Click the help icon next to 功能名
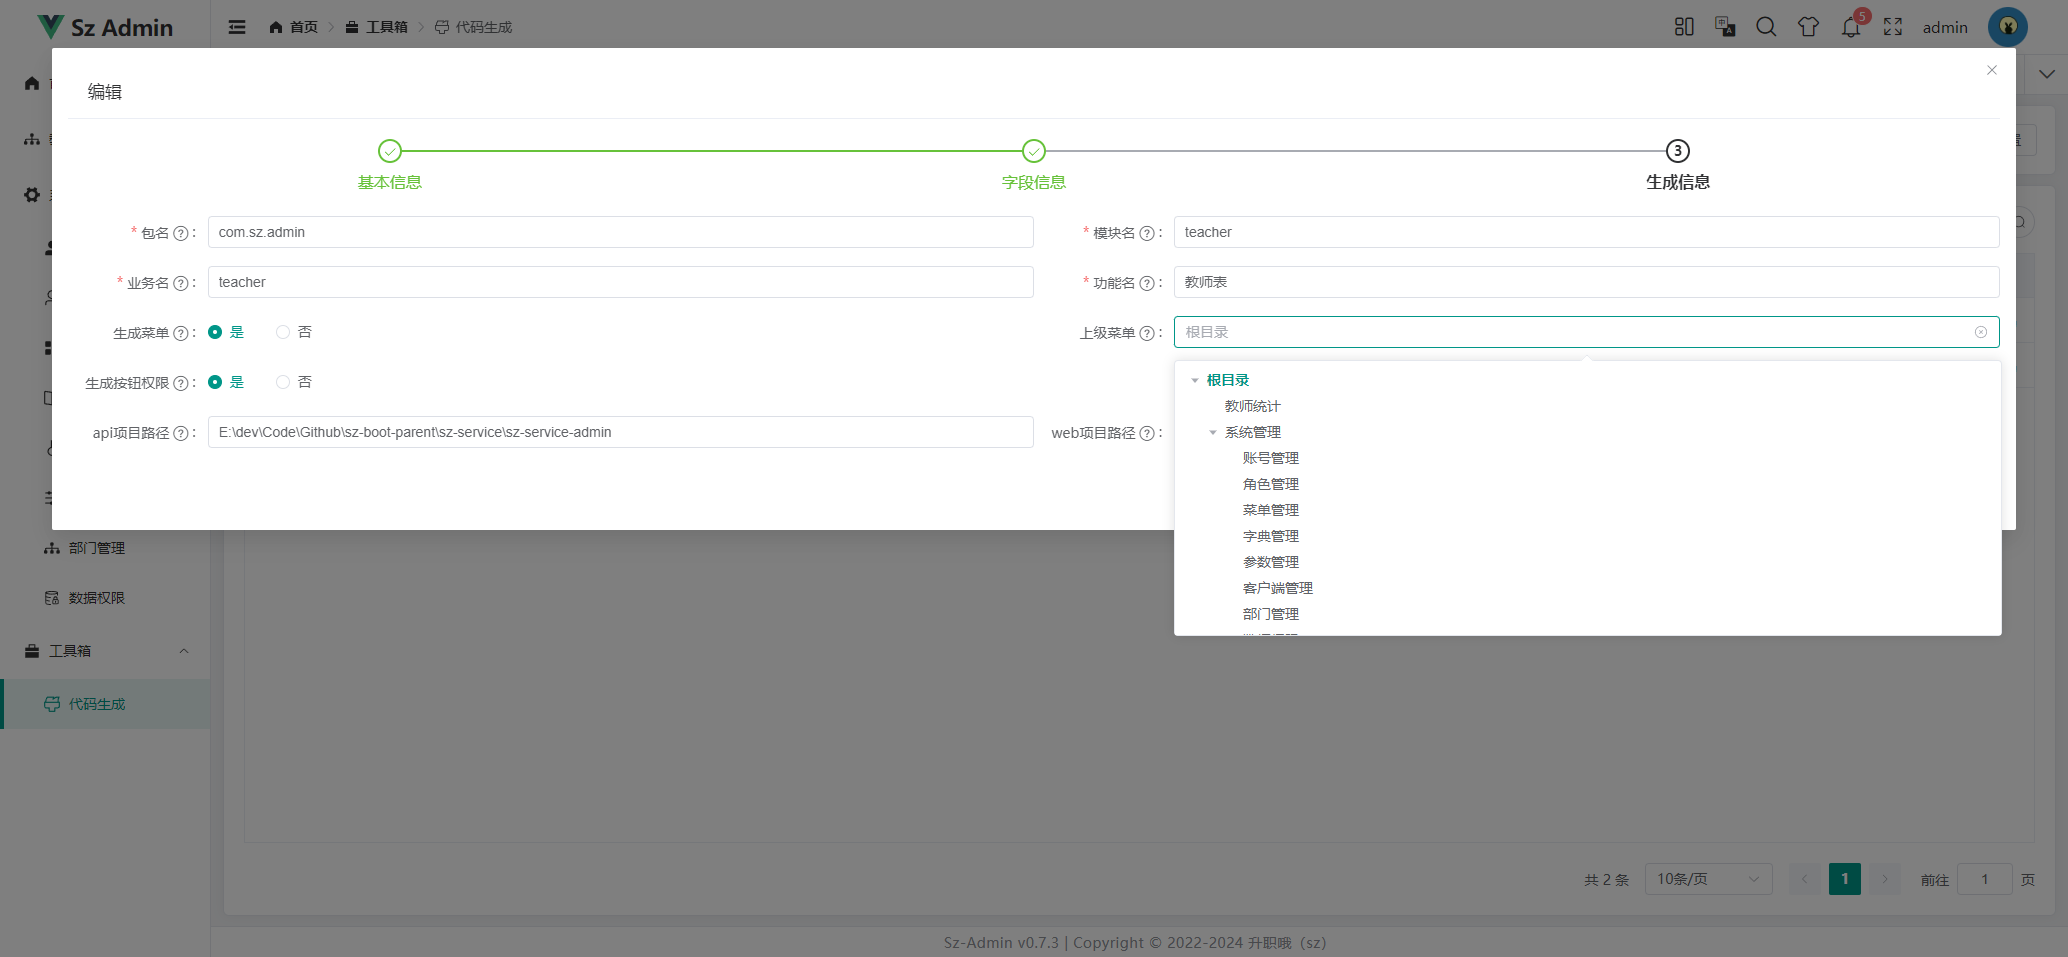Screen dimensions: 2068x957 click(1147, 283)
